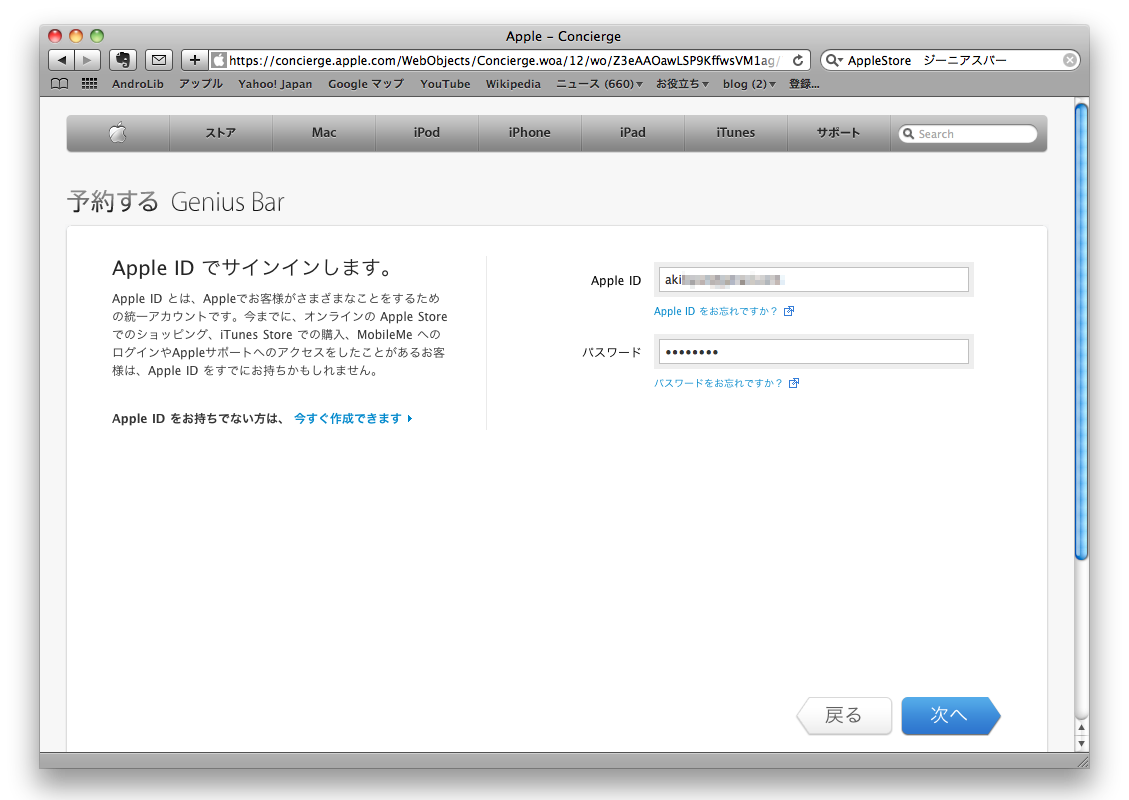Open the Wikipedia bookmark
The height and width of the screenshot is (800, 1129).
coord(513,84)
